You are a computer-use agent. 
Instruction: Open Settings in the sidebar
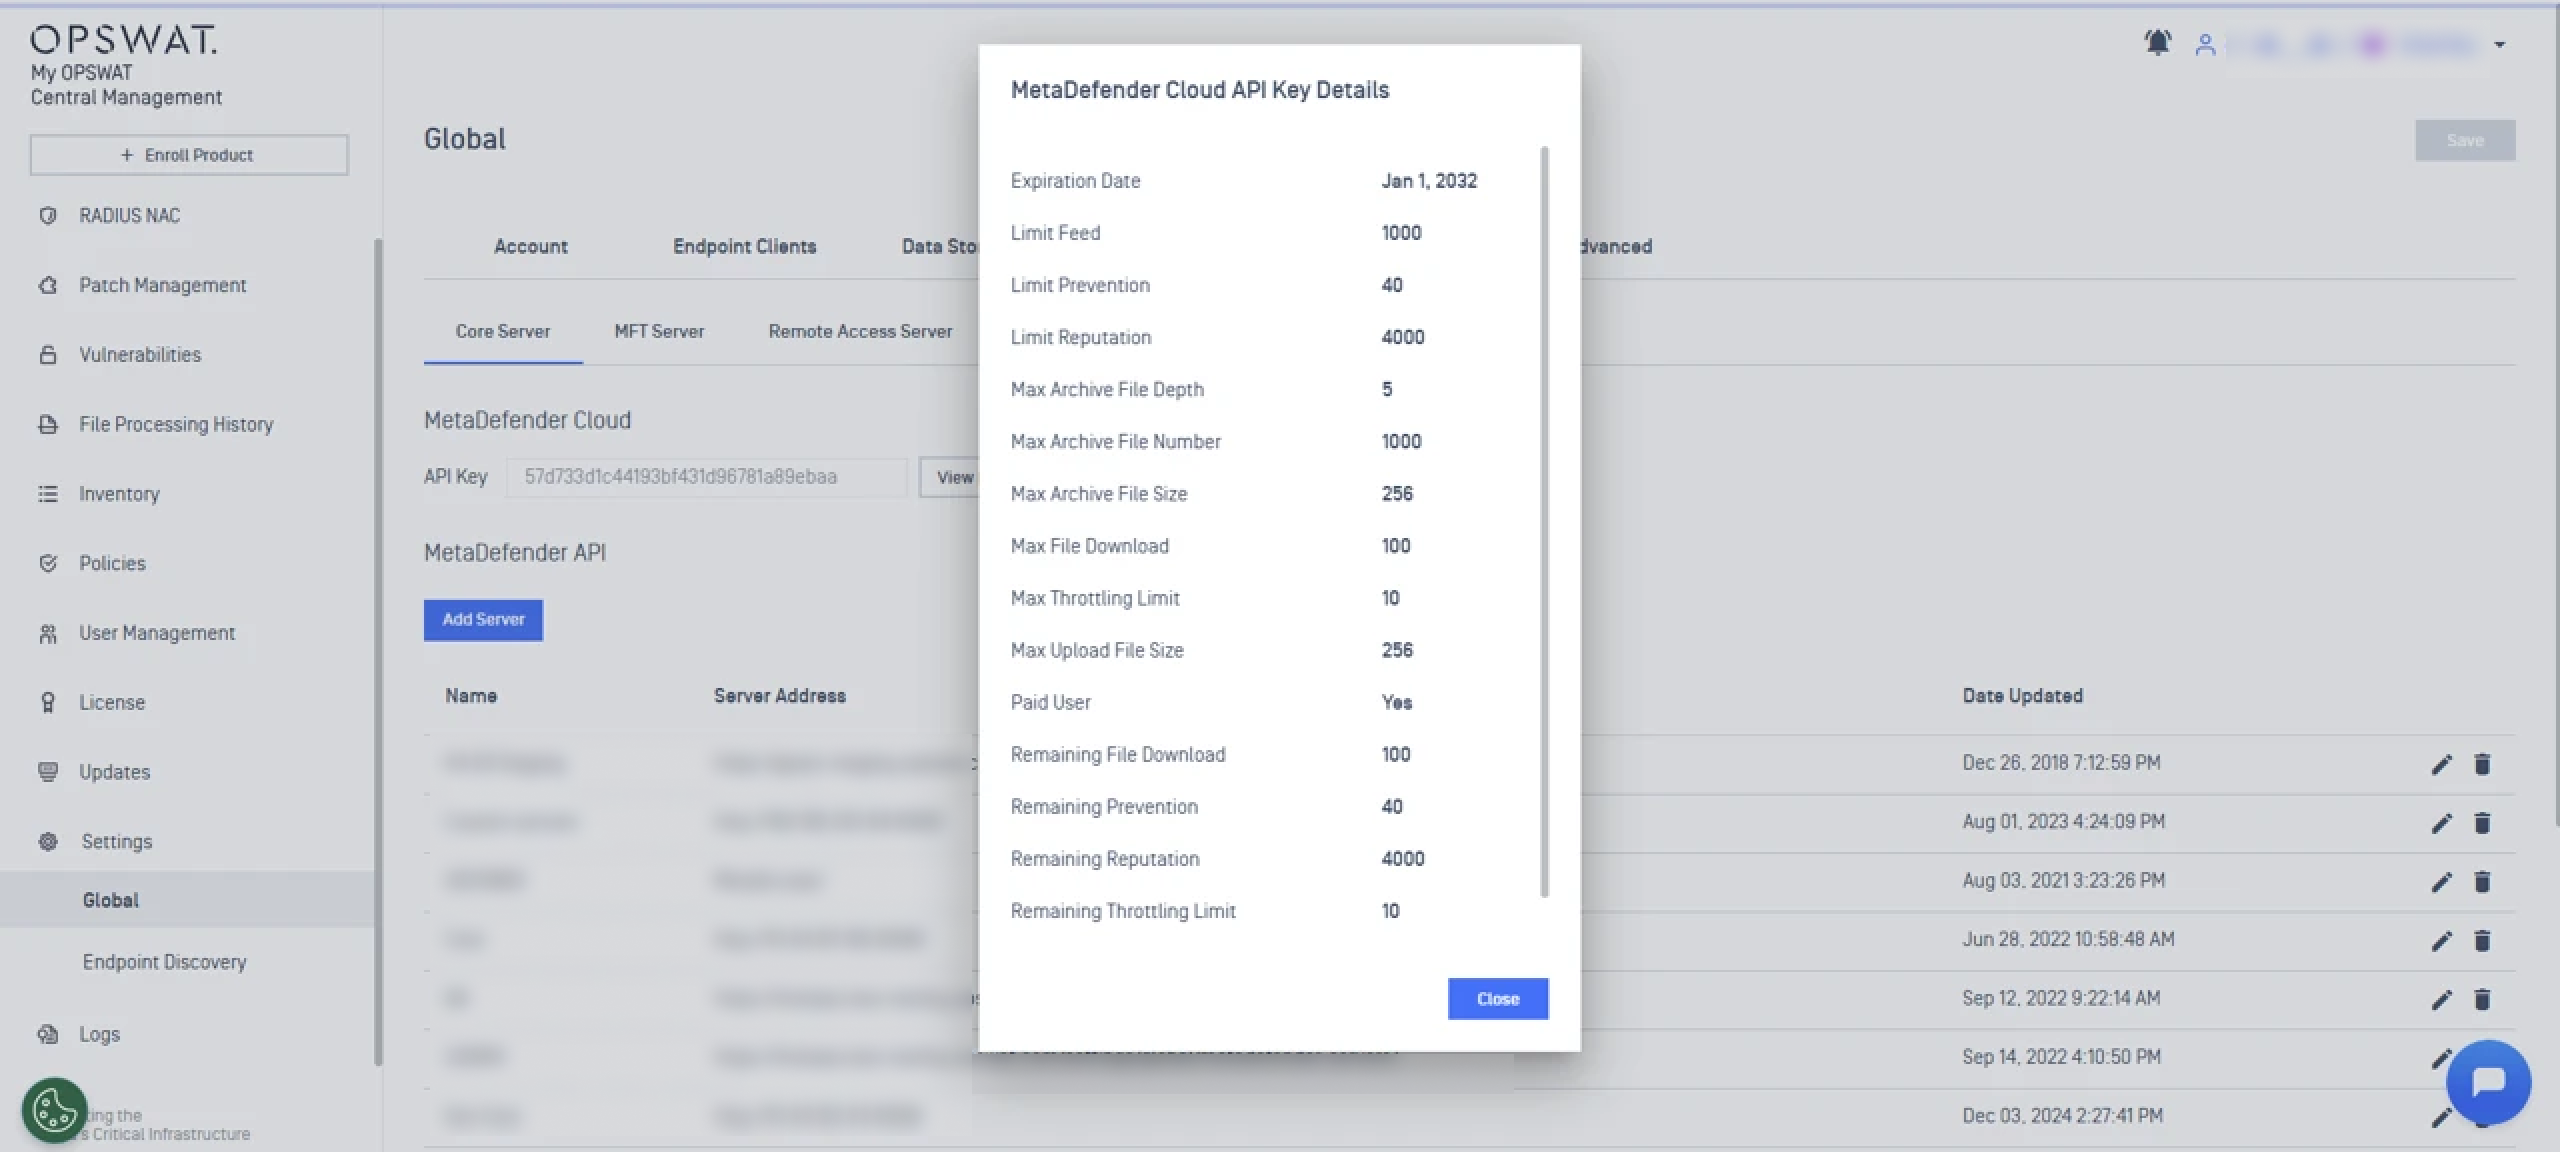pyautogui.click(x=116, y=842)
